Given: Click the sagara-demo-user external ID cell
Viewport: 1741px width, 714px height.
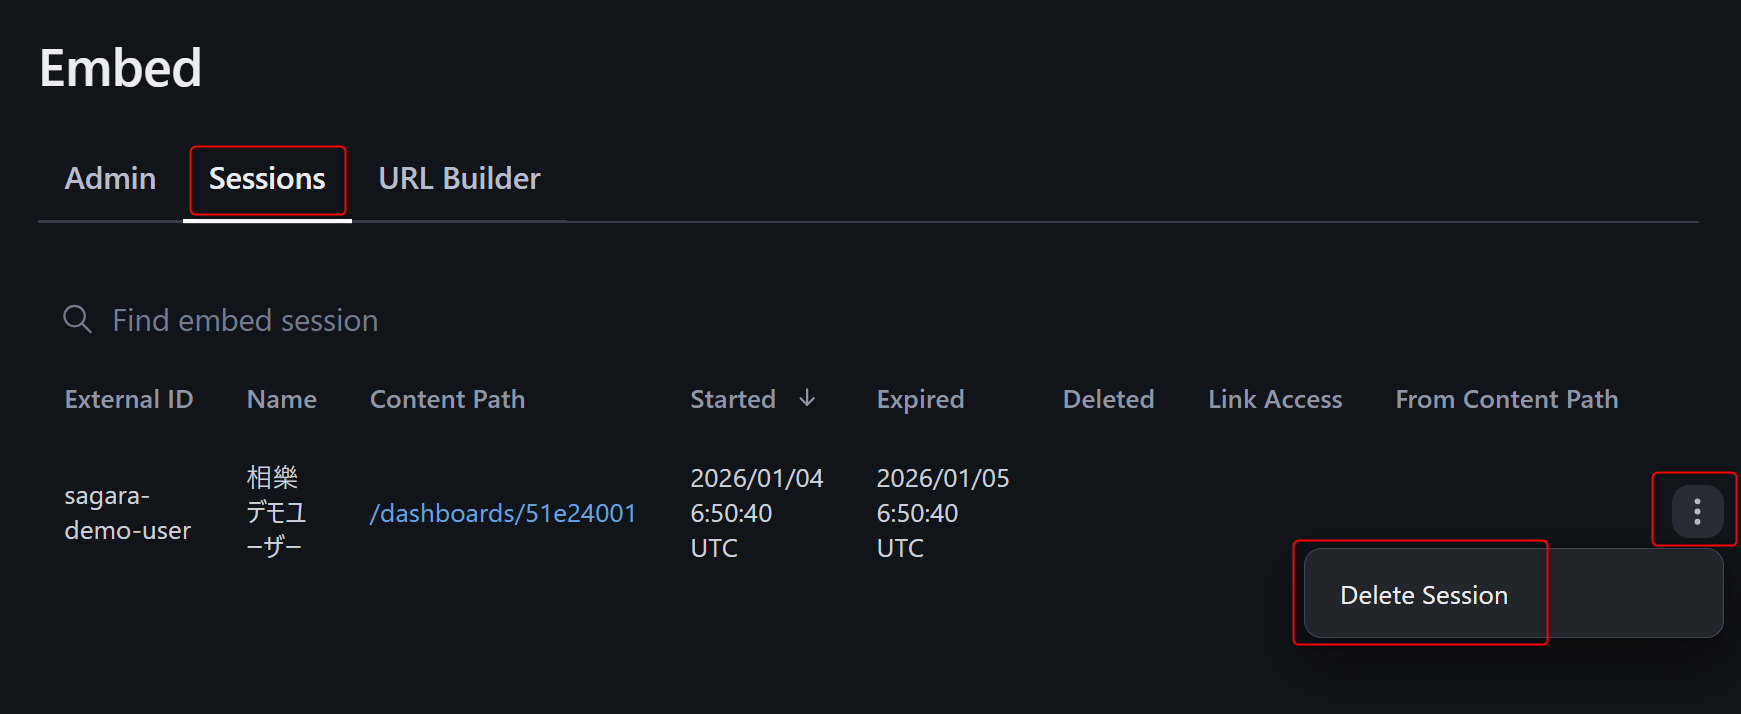Looking at the screenshot, I should (127, 513).
